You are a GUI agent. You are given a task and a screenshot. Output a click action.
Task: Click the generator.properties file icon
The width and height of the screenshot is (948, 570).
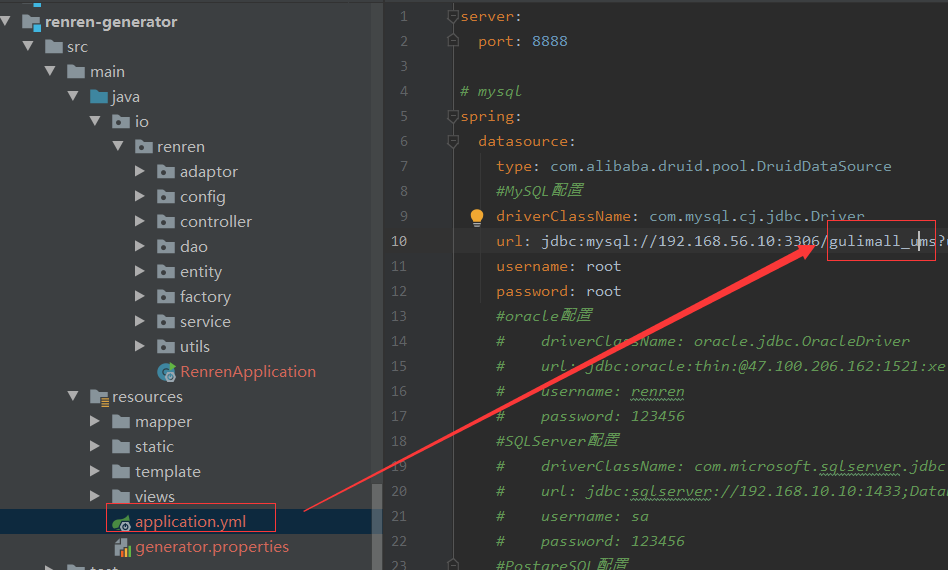click(x=123, y=548)
